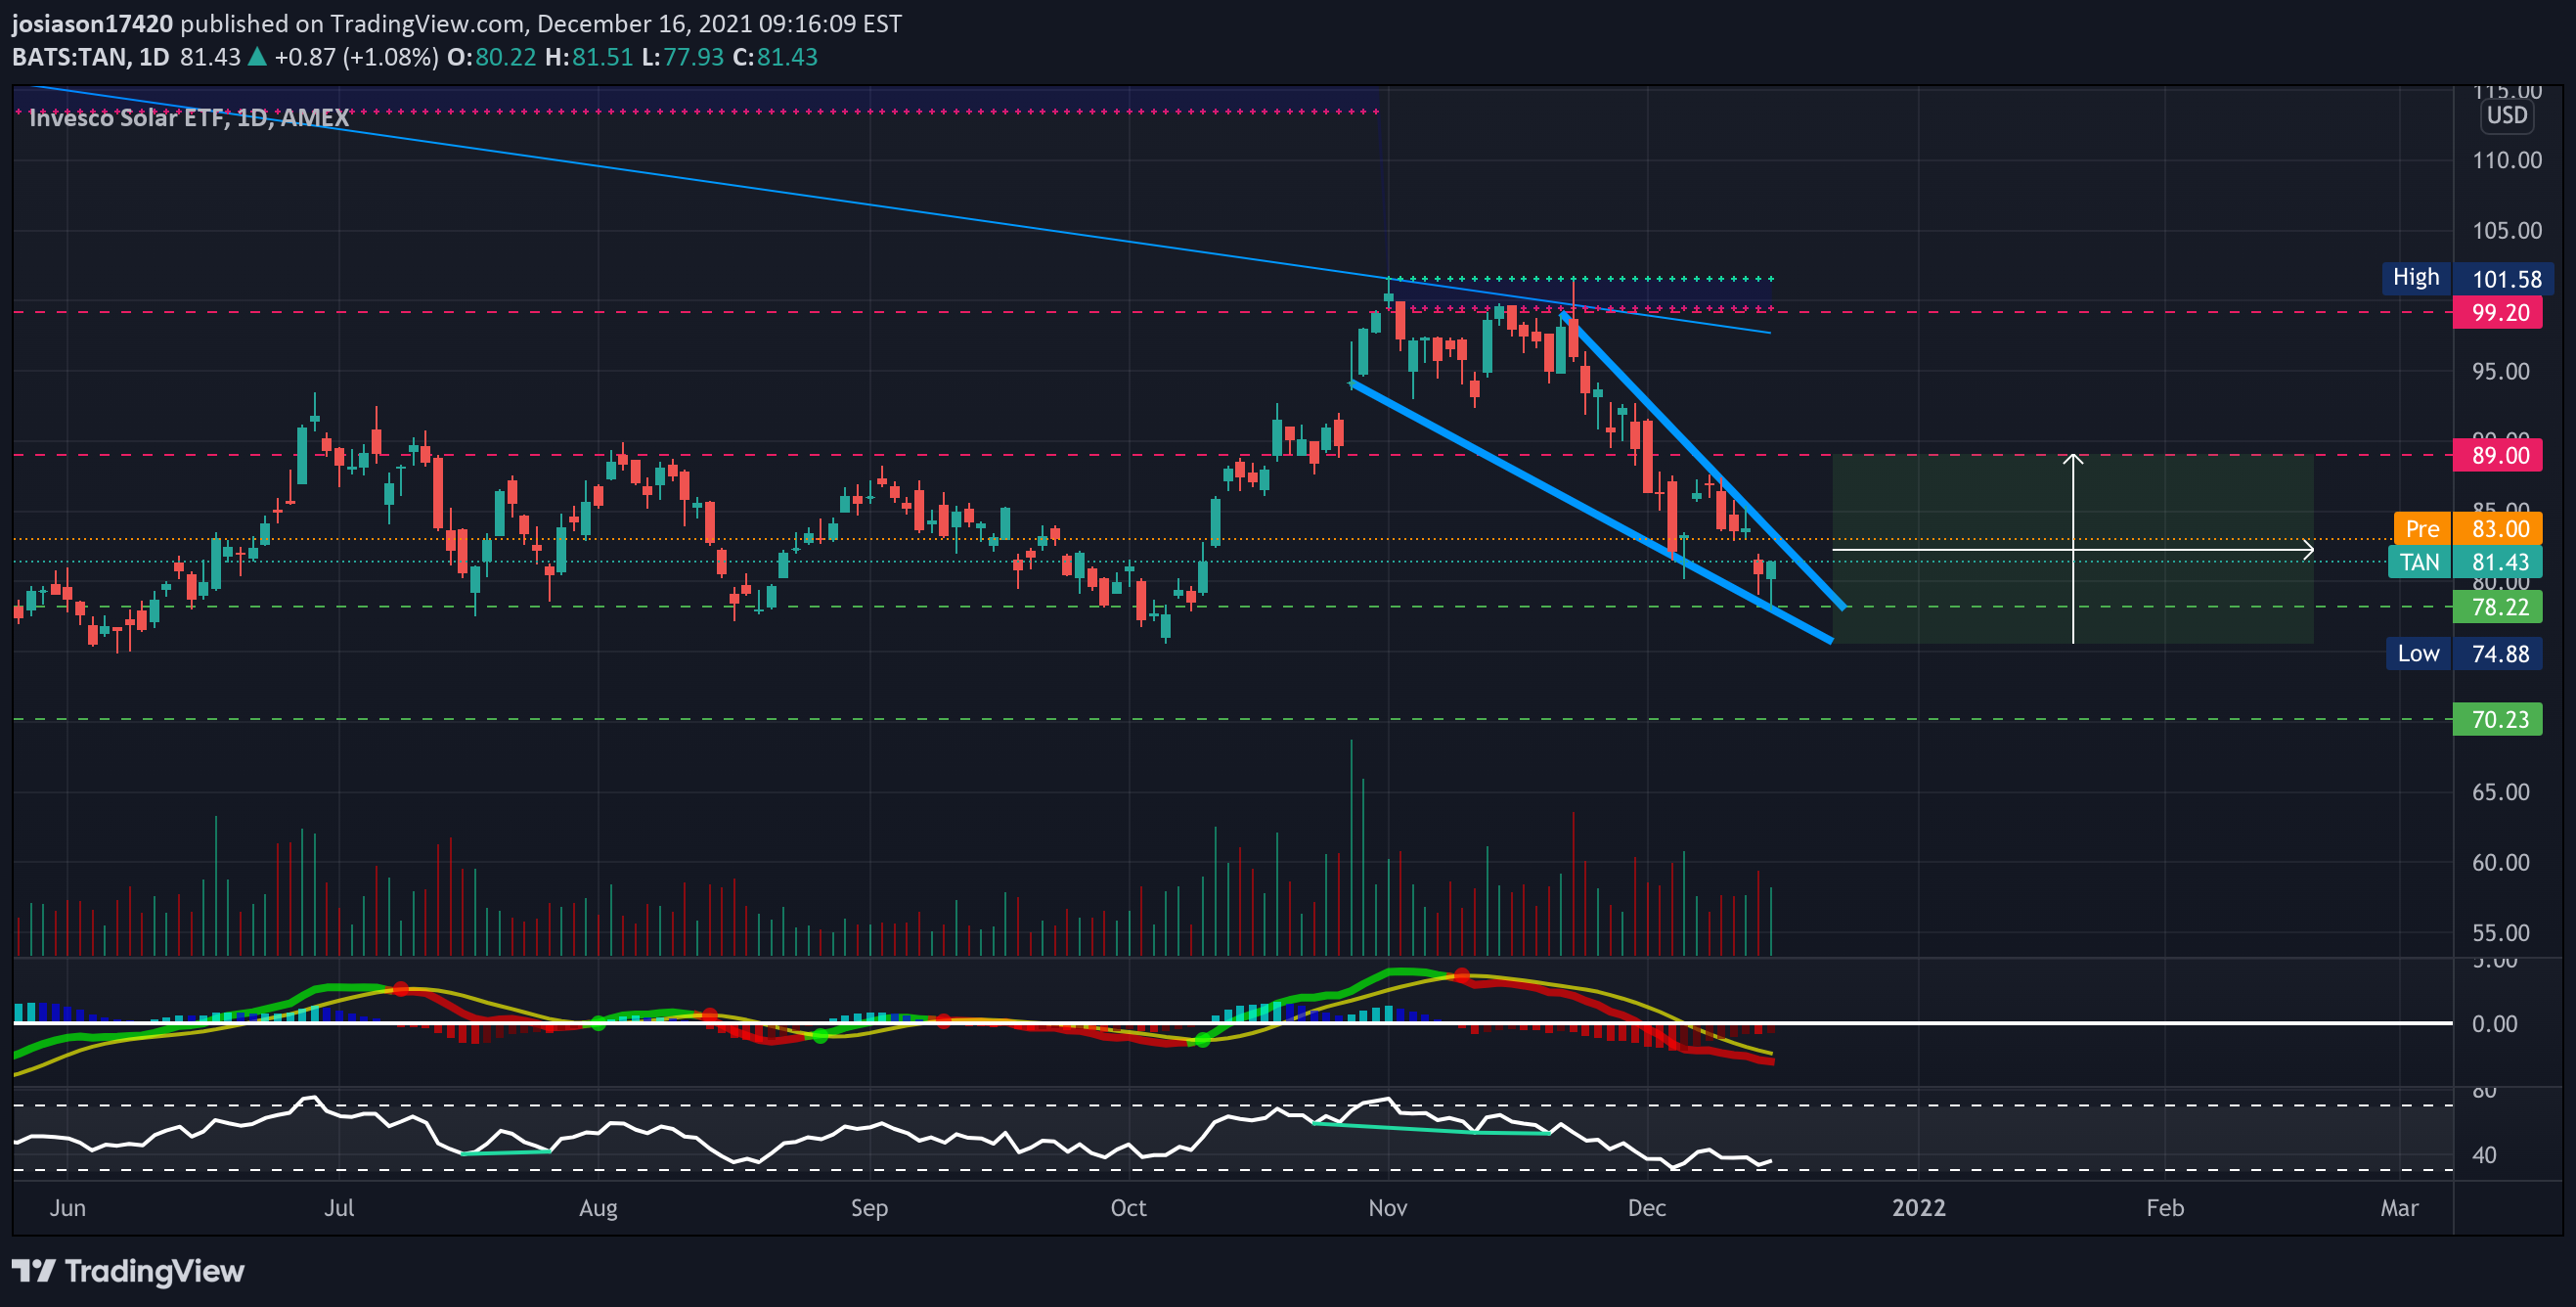Click the 105.00 price scale value
The height and width of the screenshot is (1307, 2576).
(2506, 230)
